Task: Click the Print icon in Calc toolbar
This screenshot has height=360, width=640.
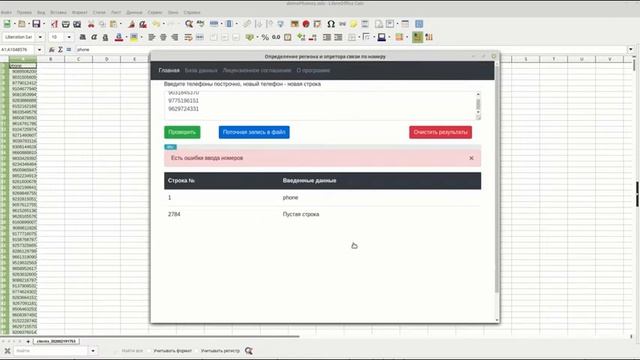Action: point(65,24)
